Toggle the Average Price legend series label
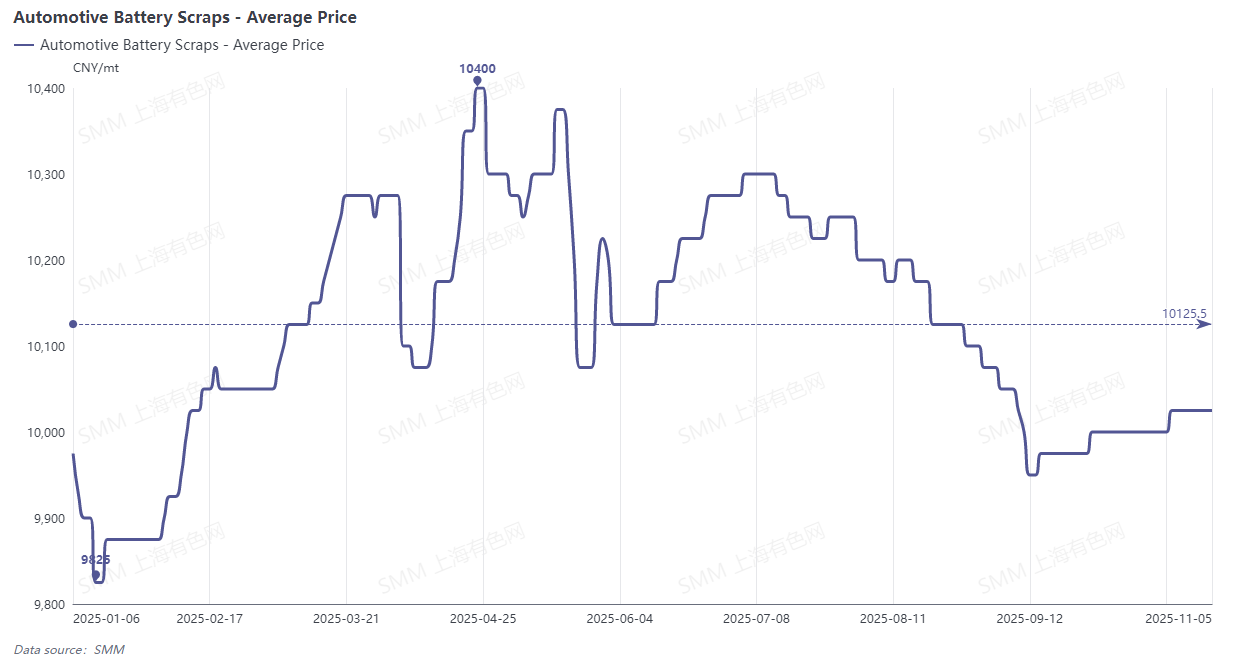The height and width of the screenshot is (669, 1245). [182, 45]
